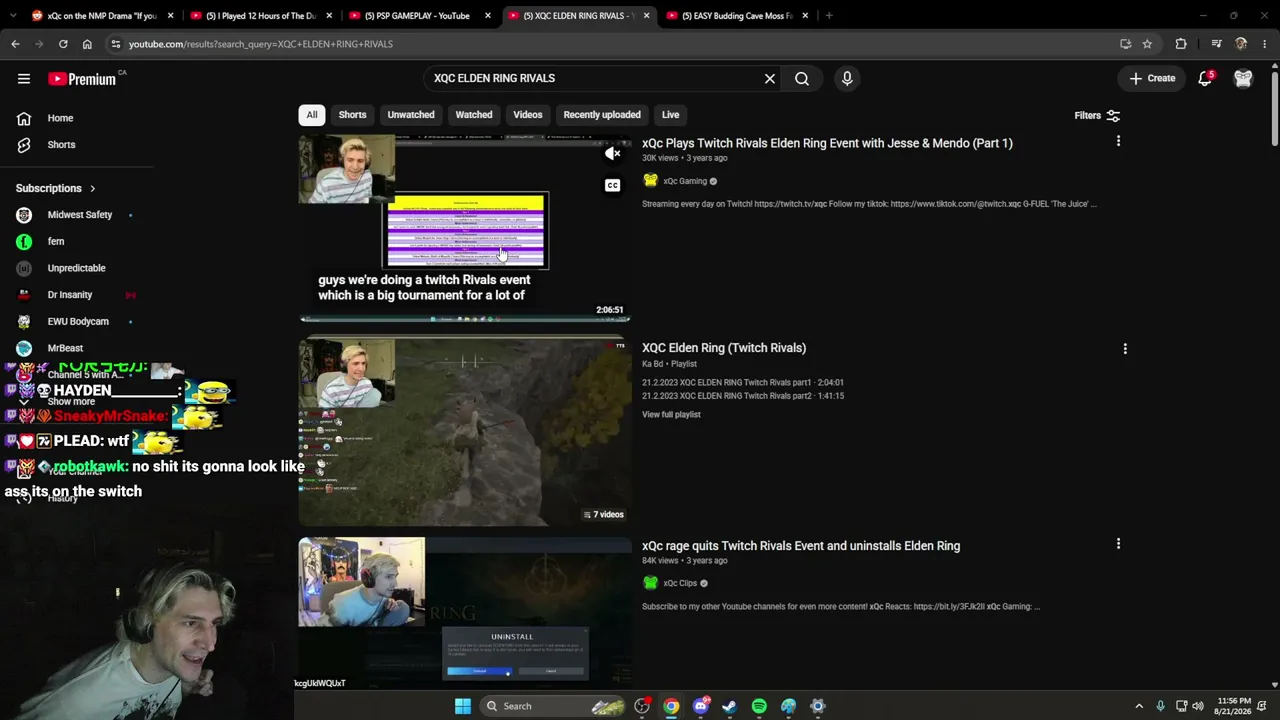Close the xQc on the NMP Drama tab
Viewport: 1280px width, 720px height.
[170, 16]
